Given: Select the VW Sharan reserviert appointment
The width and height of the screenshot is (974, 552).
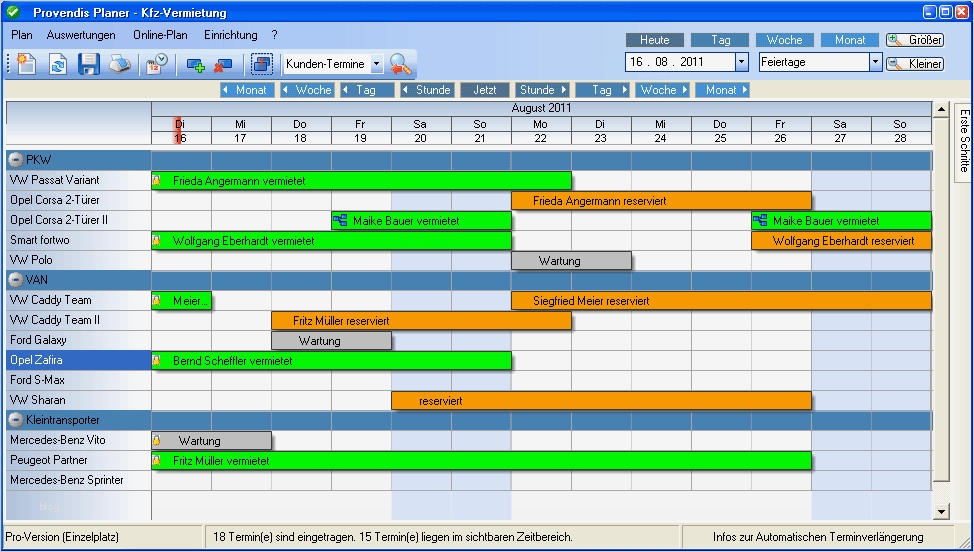Looking at the screenshot, I should click(601, 400).
